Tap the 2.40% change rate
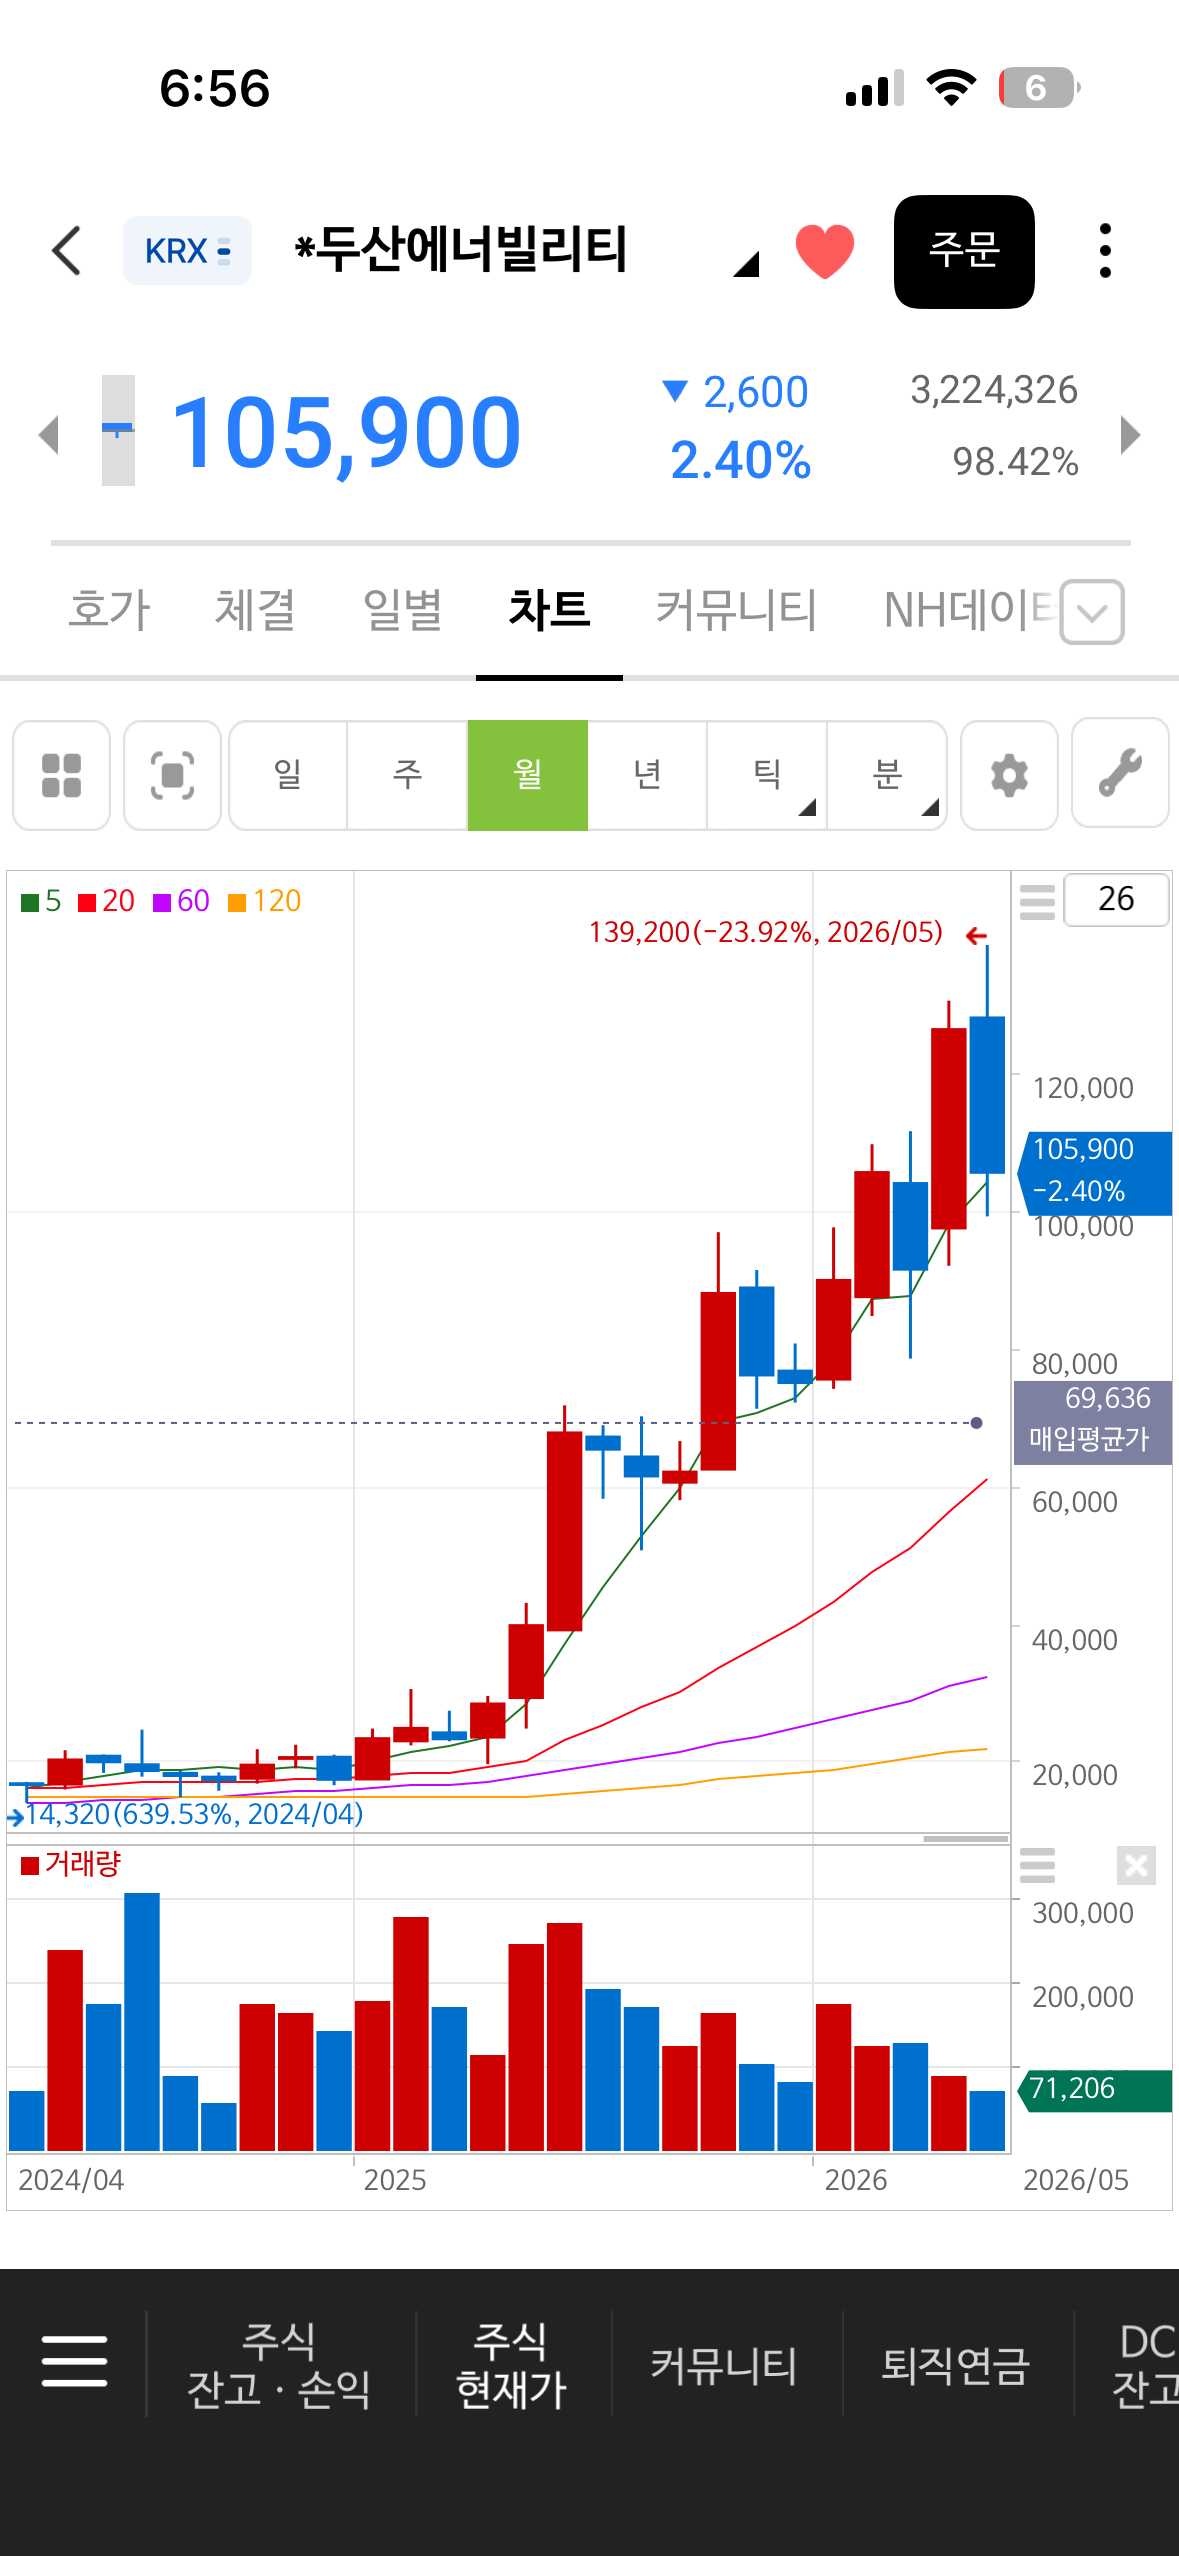 740,460
